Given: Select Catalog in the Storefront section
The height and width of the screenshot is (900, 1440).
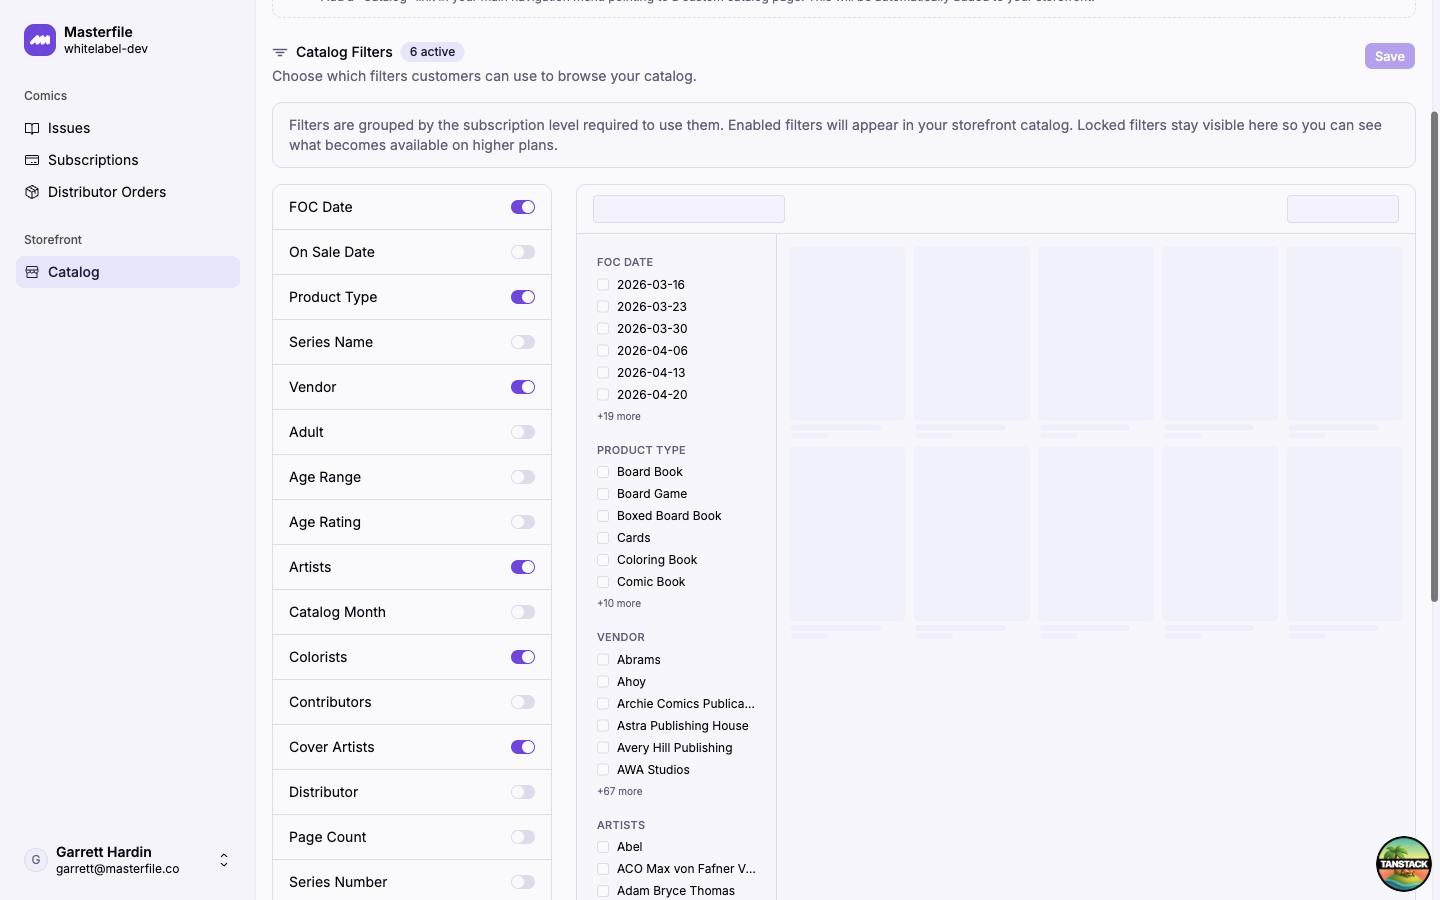Looking at the screenshot, I should pos(128,272).
